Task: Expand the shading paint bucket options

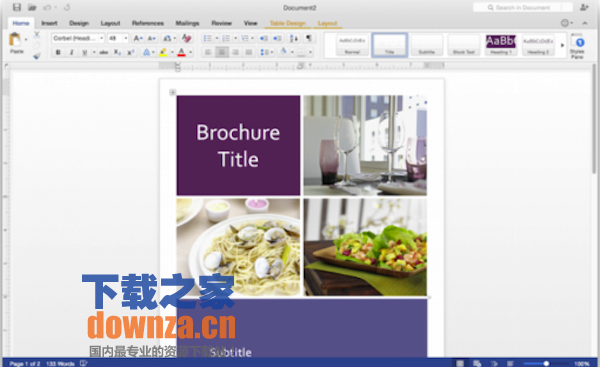Action: tap(292, 52)
